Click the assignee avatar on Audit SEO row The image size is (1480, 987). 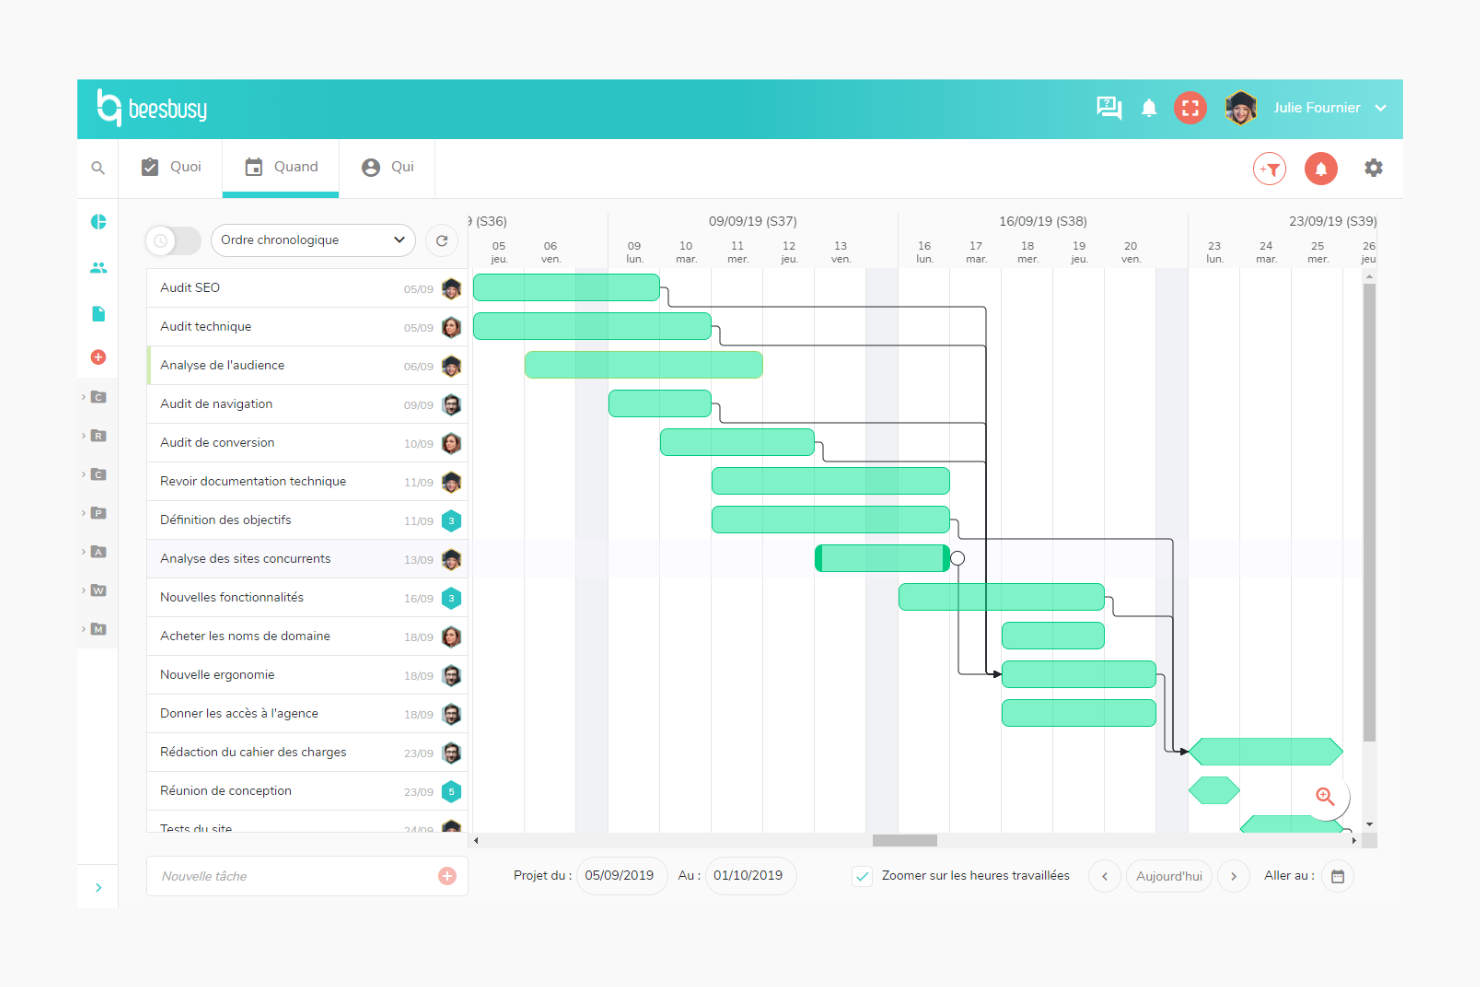pyautogui.click(x=451, y=289)
